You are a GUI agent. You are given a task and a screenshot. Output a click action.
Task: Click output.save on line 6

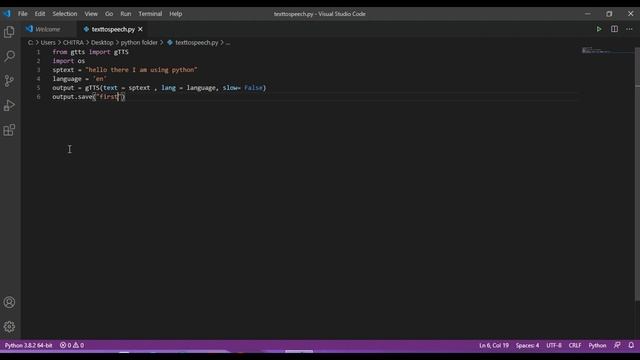pyautogui.click(x=72, y=97)
